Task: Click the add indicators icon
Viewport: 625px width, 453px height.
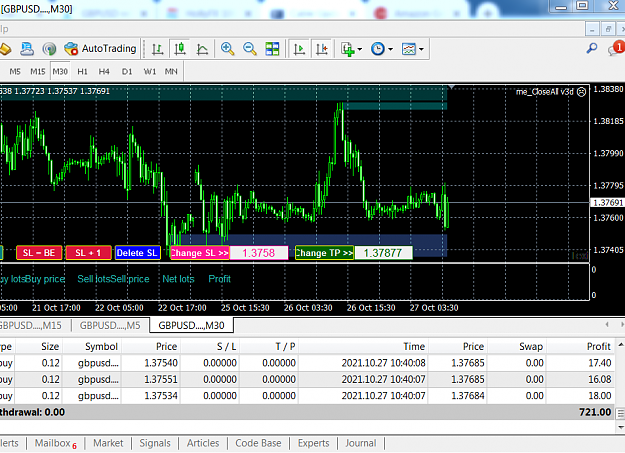Action: (x=348, y=49)
